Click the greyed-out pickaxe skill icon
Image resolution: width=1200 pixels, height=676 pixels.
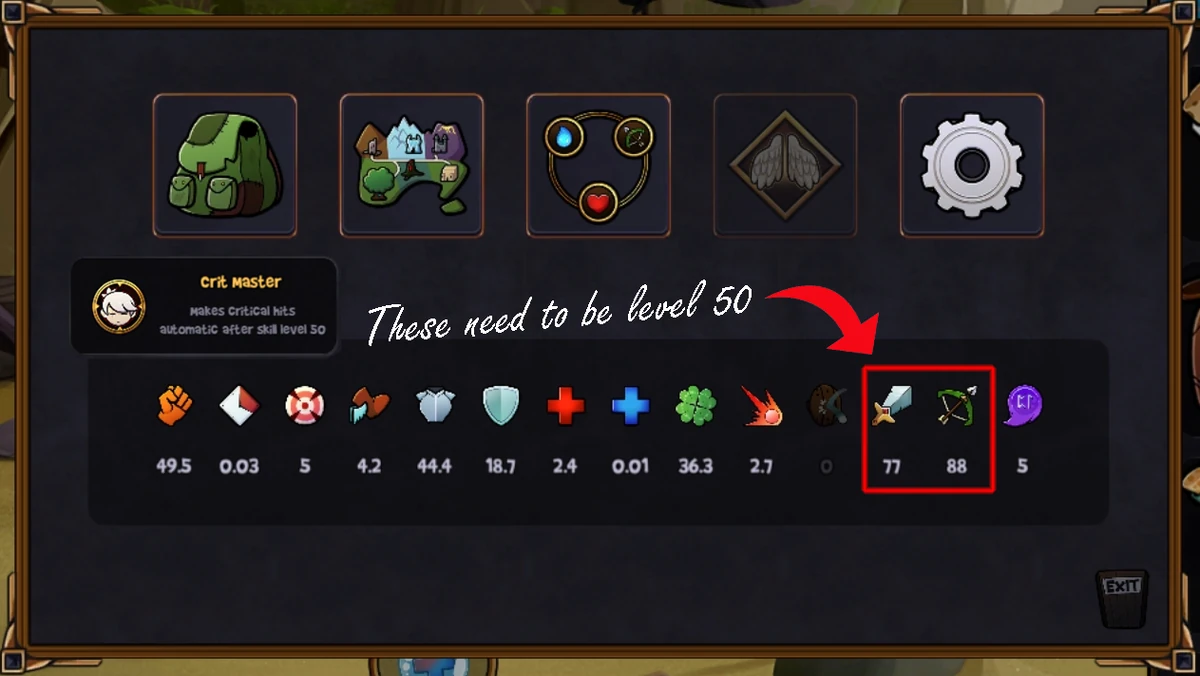coord(826,407)
